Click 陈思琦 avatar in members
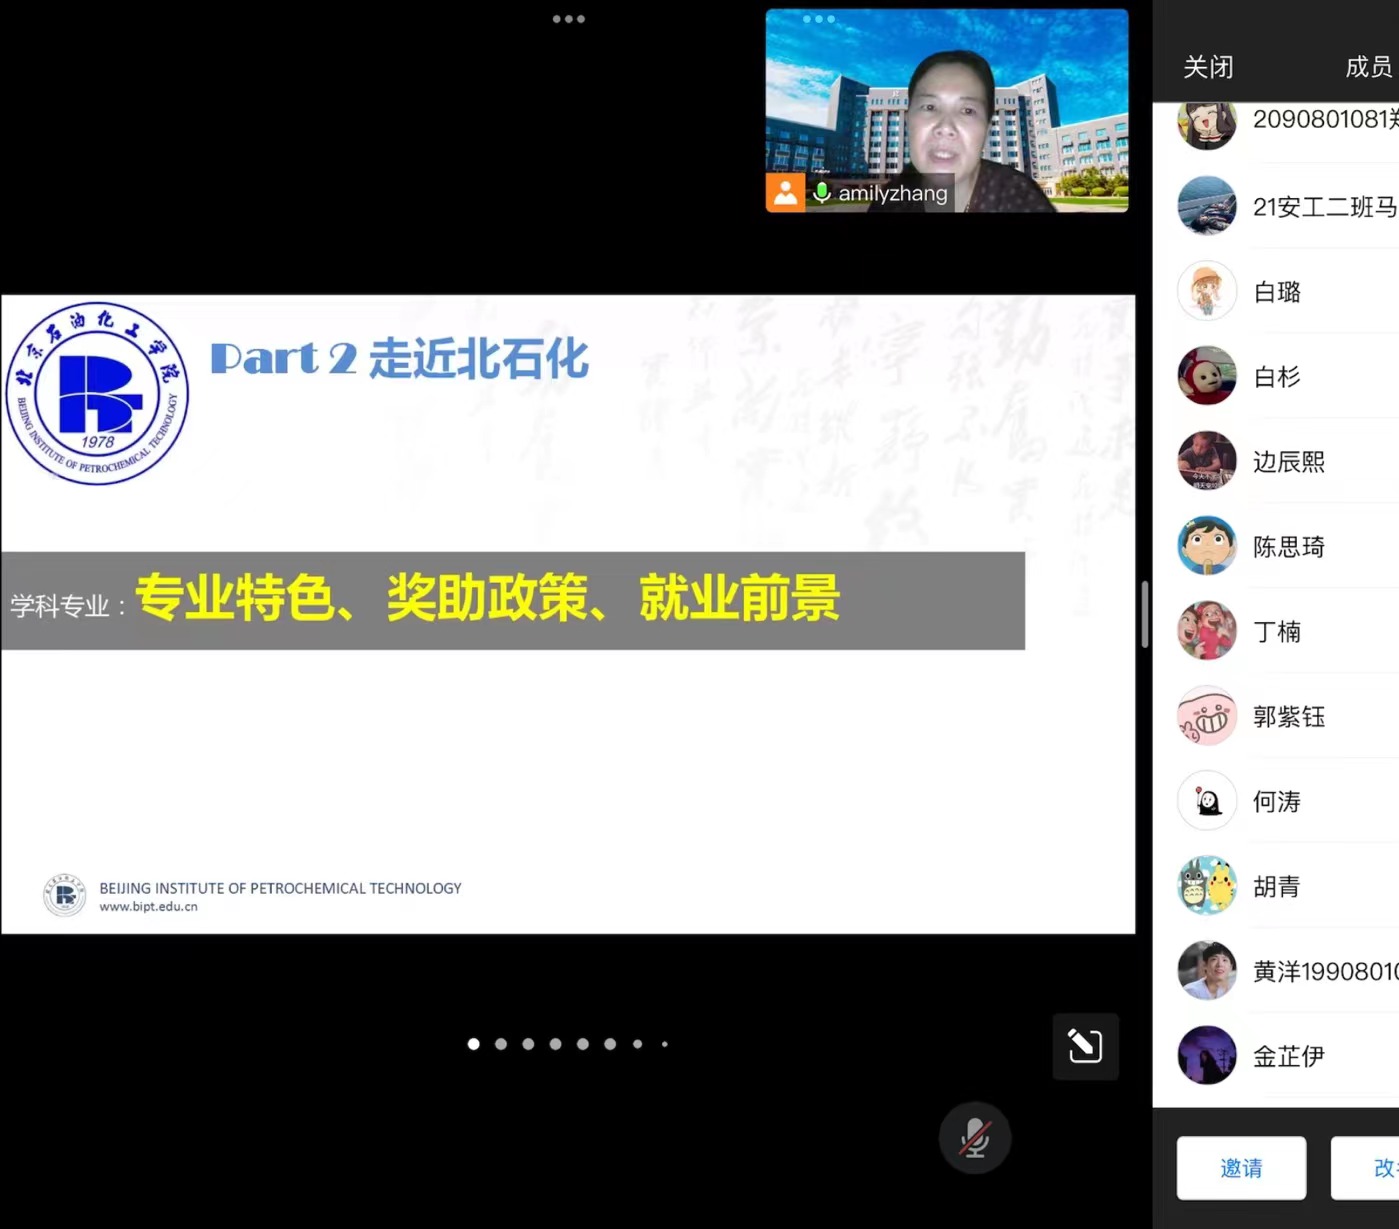Screen dimensions: 1399x1229 click(1207, 546)
